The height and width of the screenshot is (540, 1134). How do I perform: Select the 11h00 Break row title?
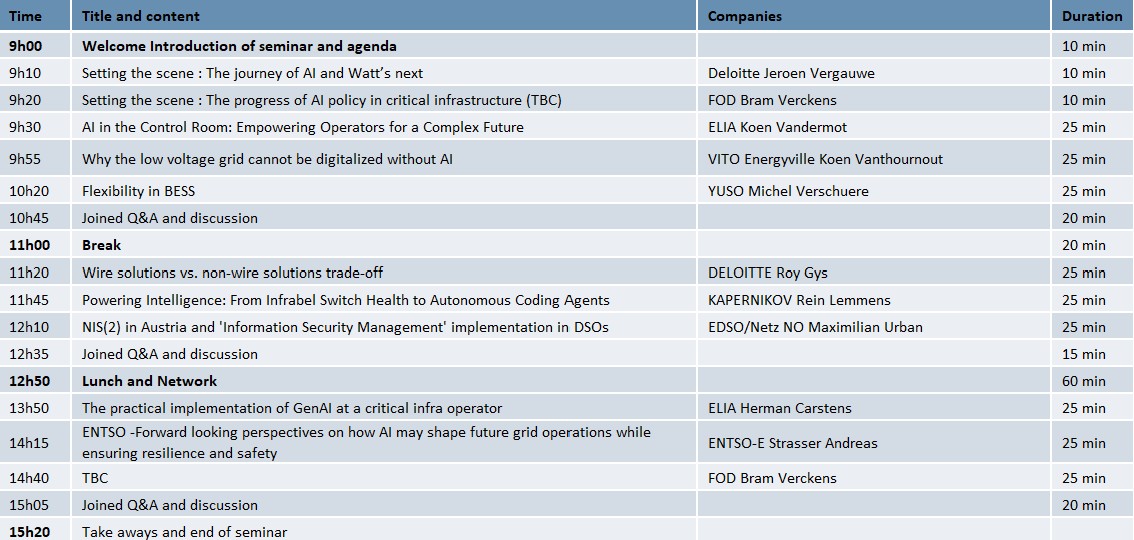coord(101,245)
